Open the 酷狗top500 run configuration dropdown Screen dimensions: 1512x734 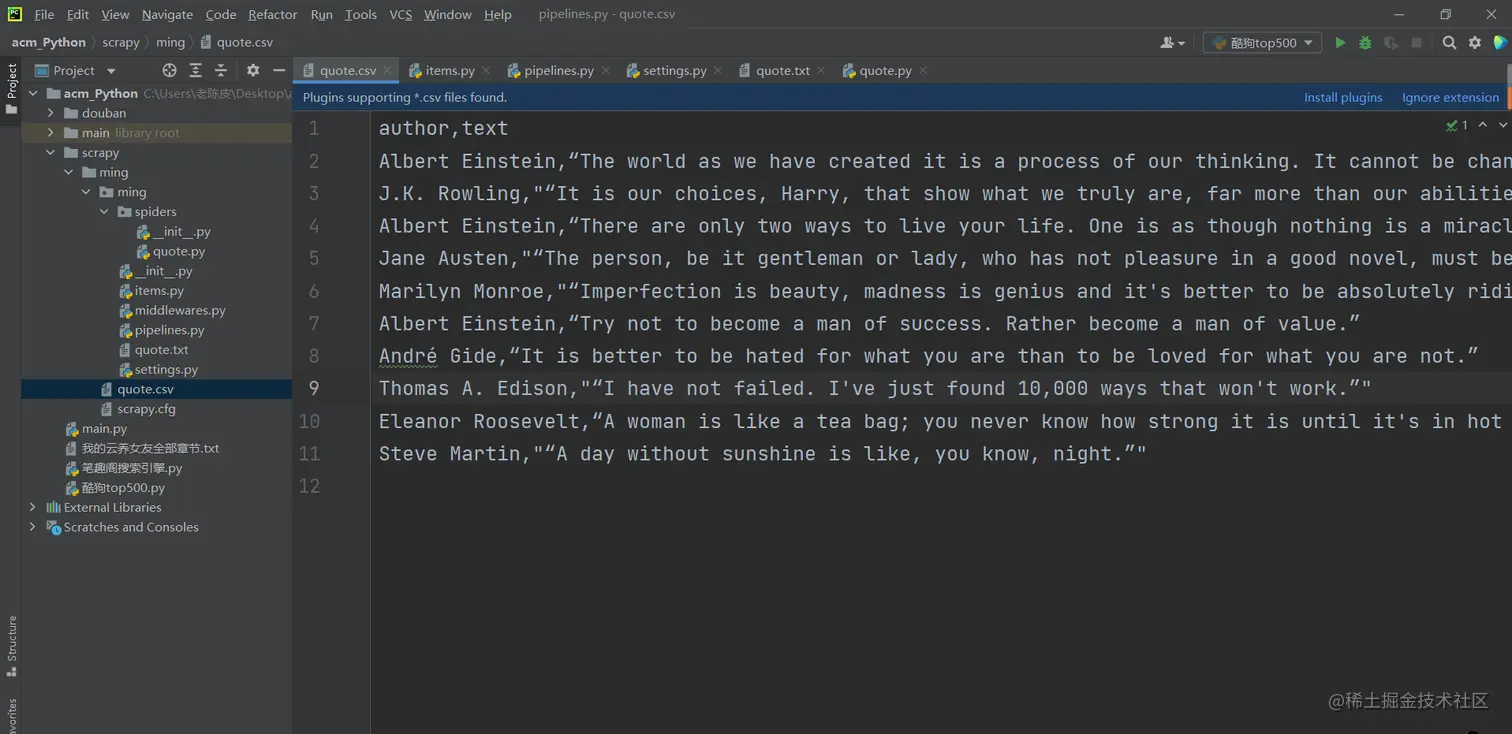(x=1262, y=43)
